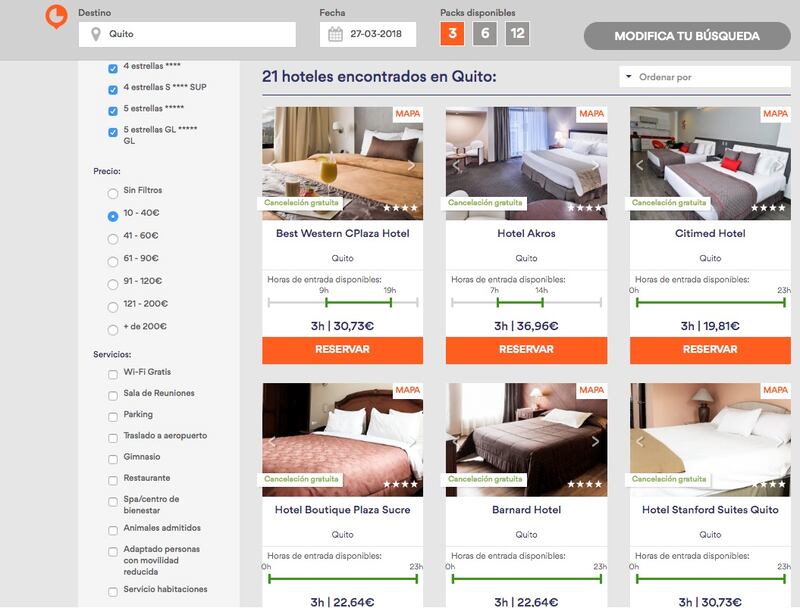Show next photo of Barnard Hotel

coord(595,441)
